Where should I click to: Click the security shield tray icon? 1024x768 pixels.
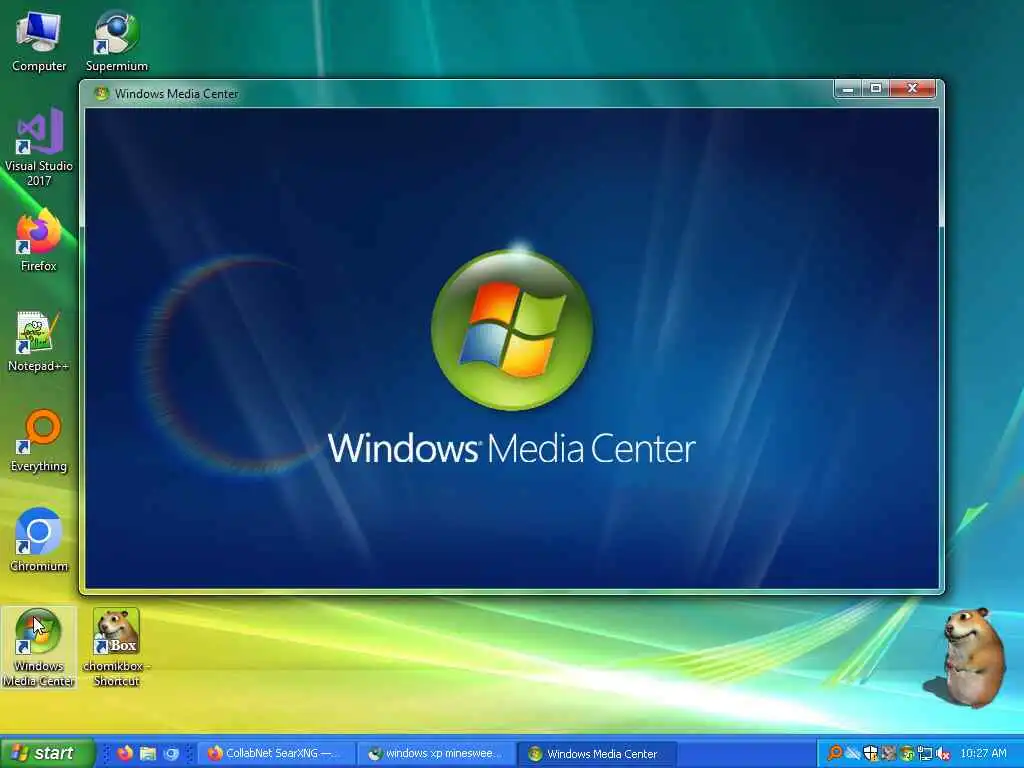click(x=871, y=754)
